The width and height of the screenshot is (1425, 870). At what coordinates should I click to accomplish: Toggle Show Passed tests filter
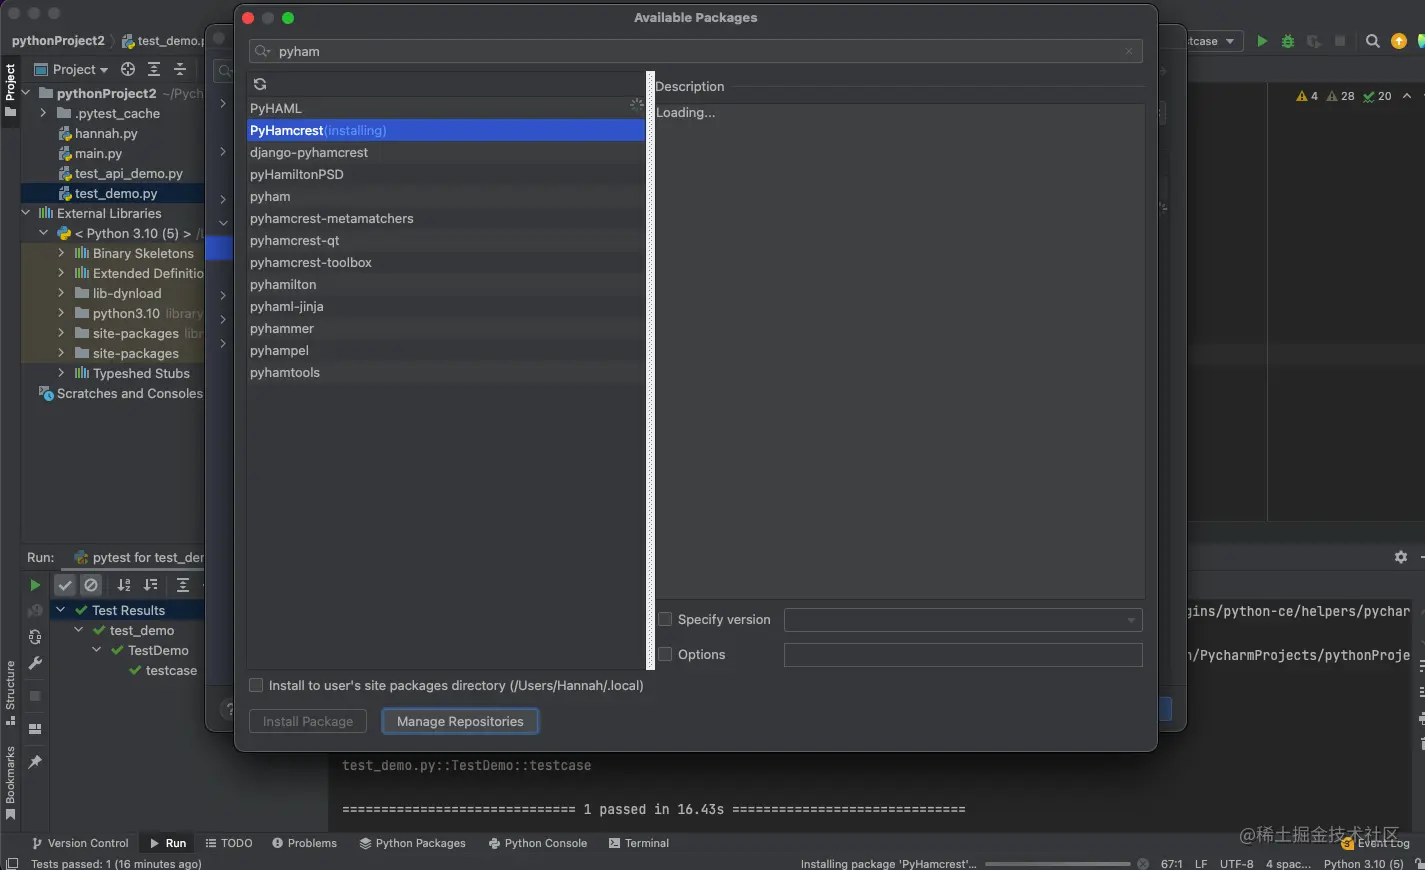point(65,585)
